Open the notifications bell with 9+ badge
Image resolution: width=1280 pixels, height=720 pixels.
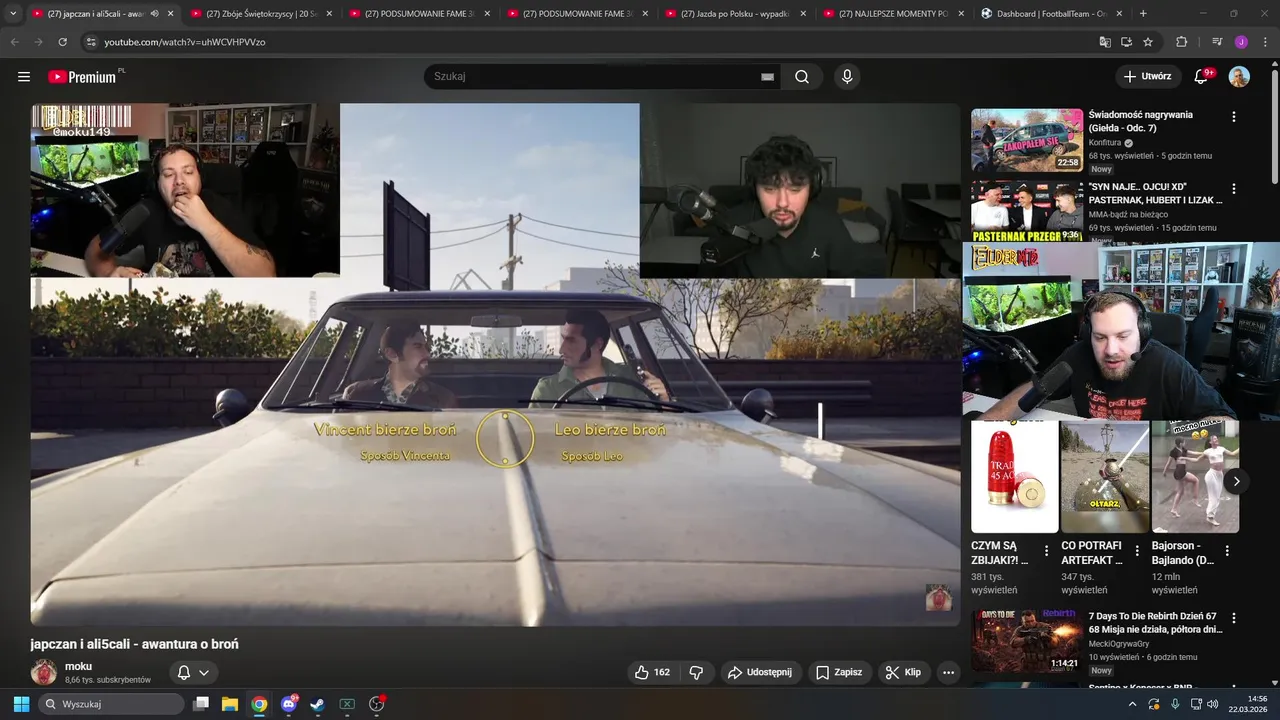[x=1202, y=77]
